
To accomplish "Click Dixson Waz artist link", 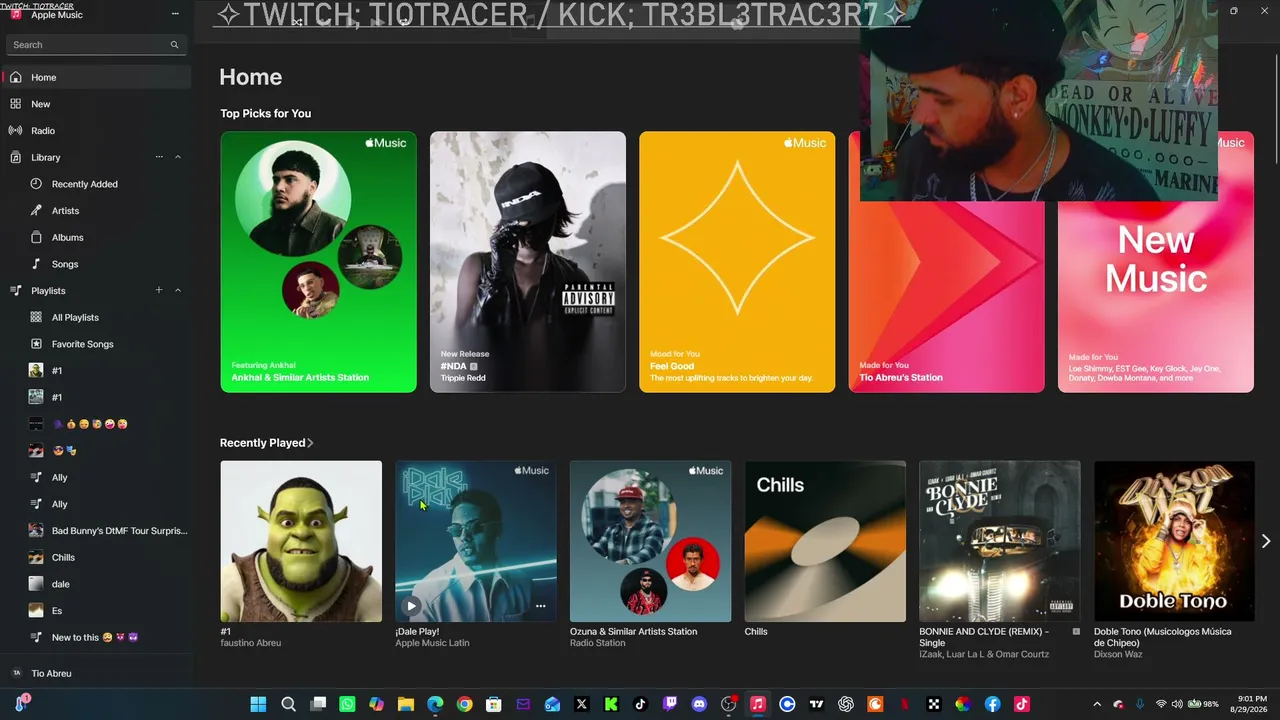I will tap(1118, 654).
